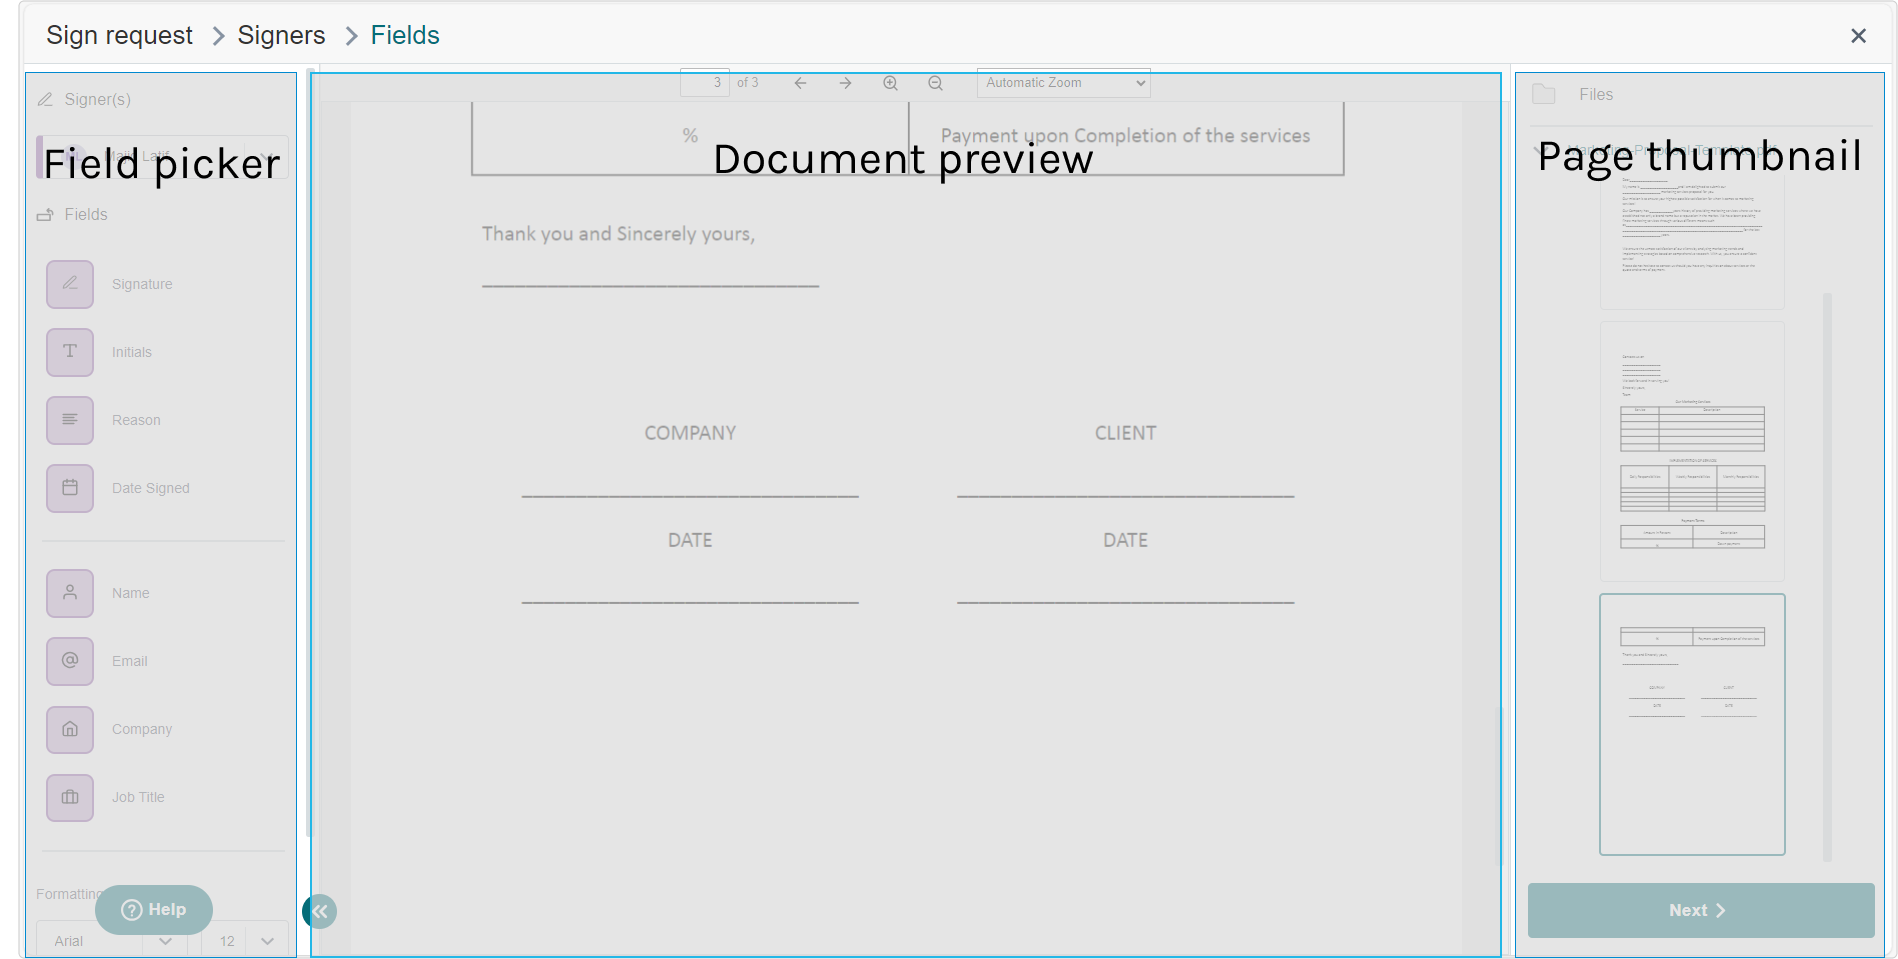Click the Next button
The height and width of the screenshot is (959, 1898).
(1700, 910)
